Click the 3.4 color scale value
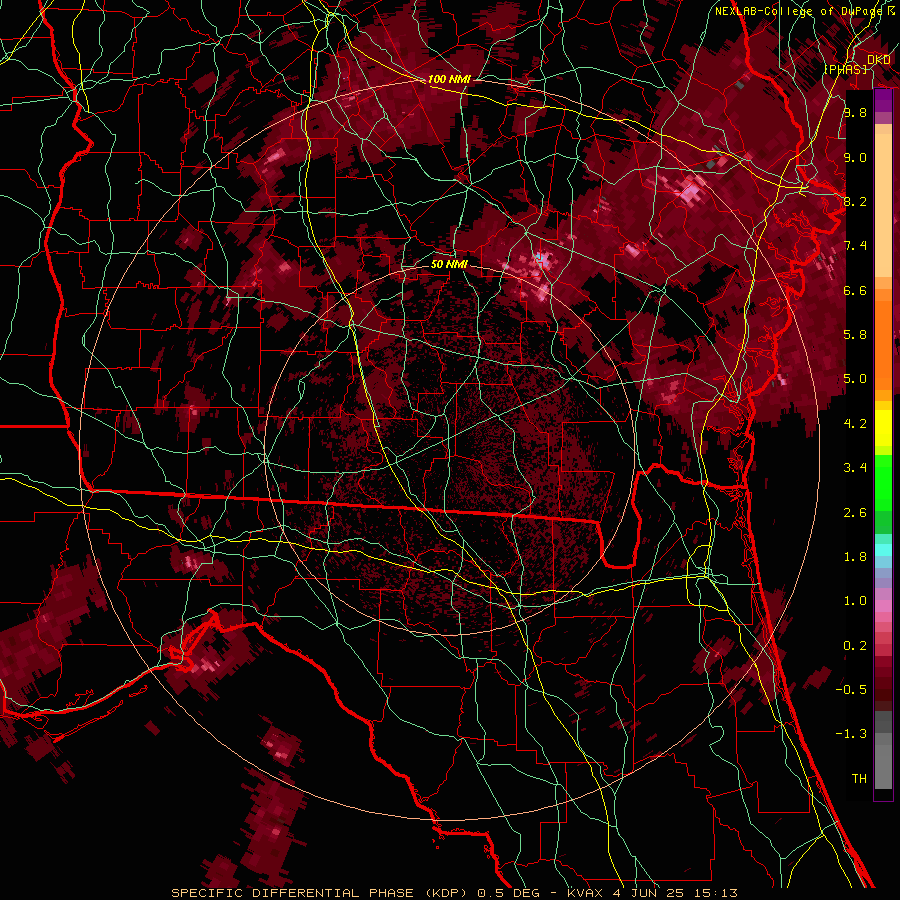The image size is (900, 900). coord(855,468)
